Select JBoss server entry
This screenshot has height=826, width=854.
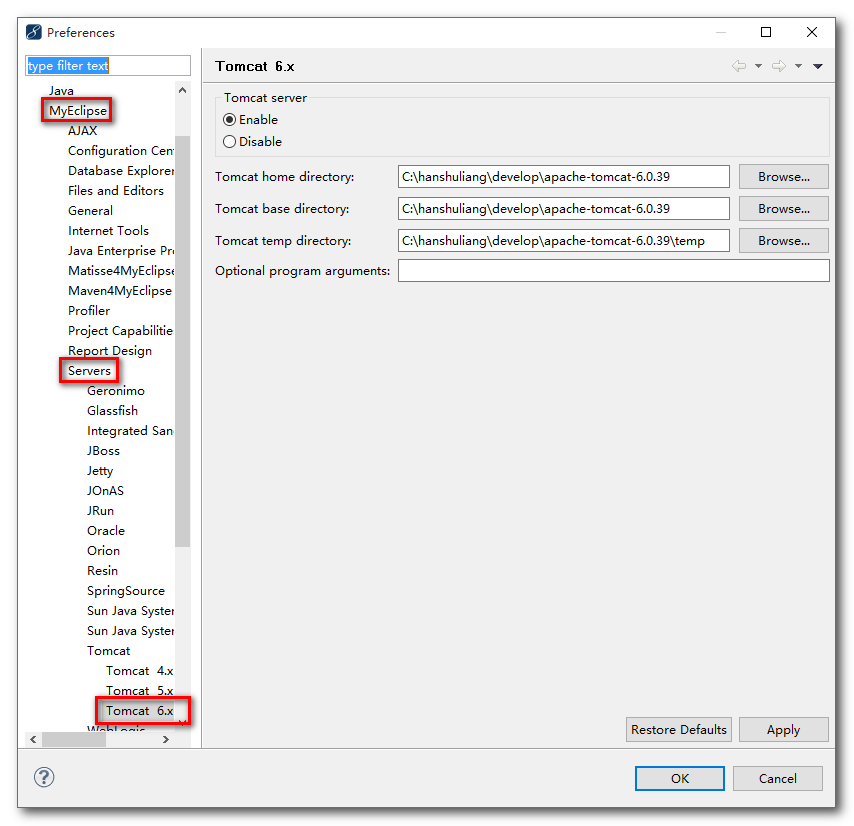[103, 451]
